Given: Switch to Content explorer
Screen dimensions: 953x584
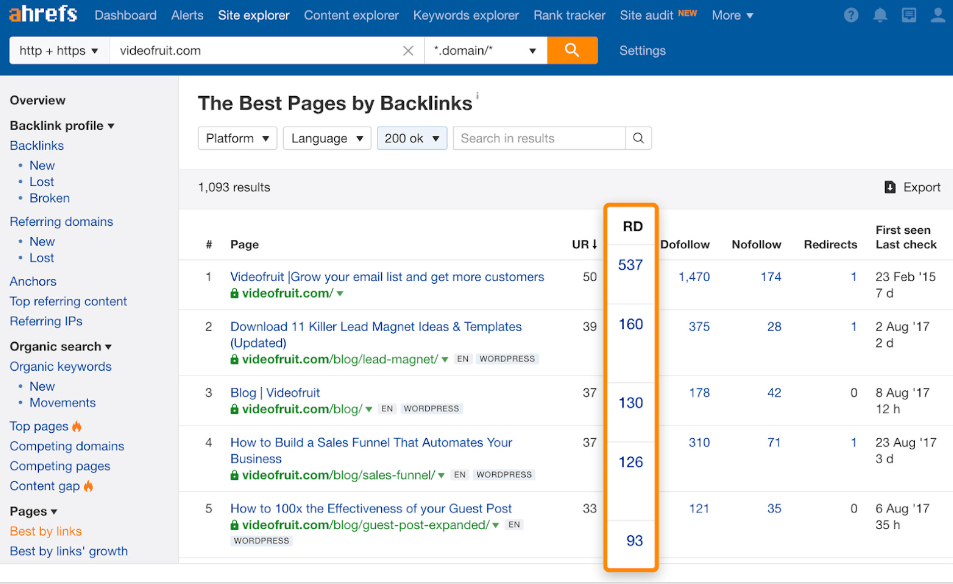Looking at the screenshot, I should pos(351,15).
